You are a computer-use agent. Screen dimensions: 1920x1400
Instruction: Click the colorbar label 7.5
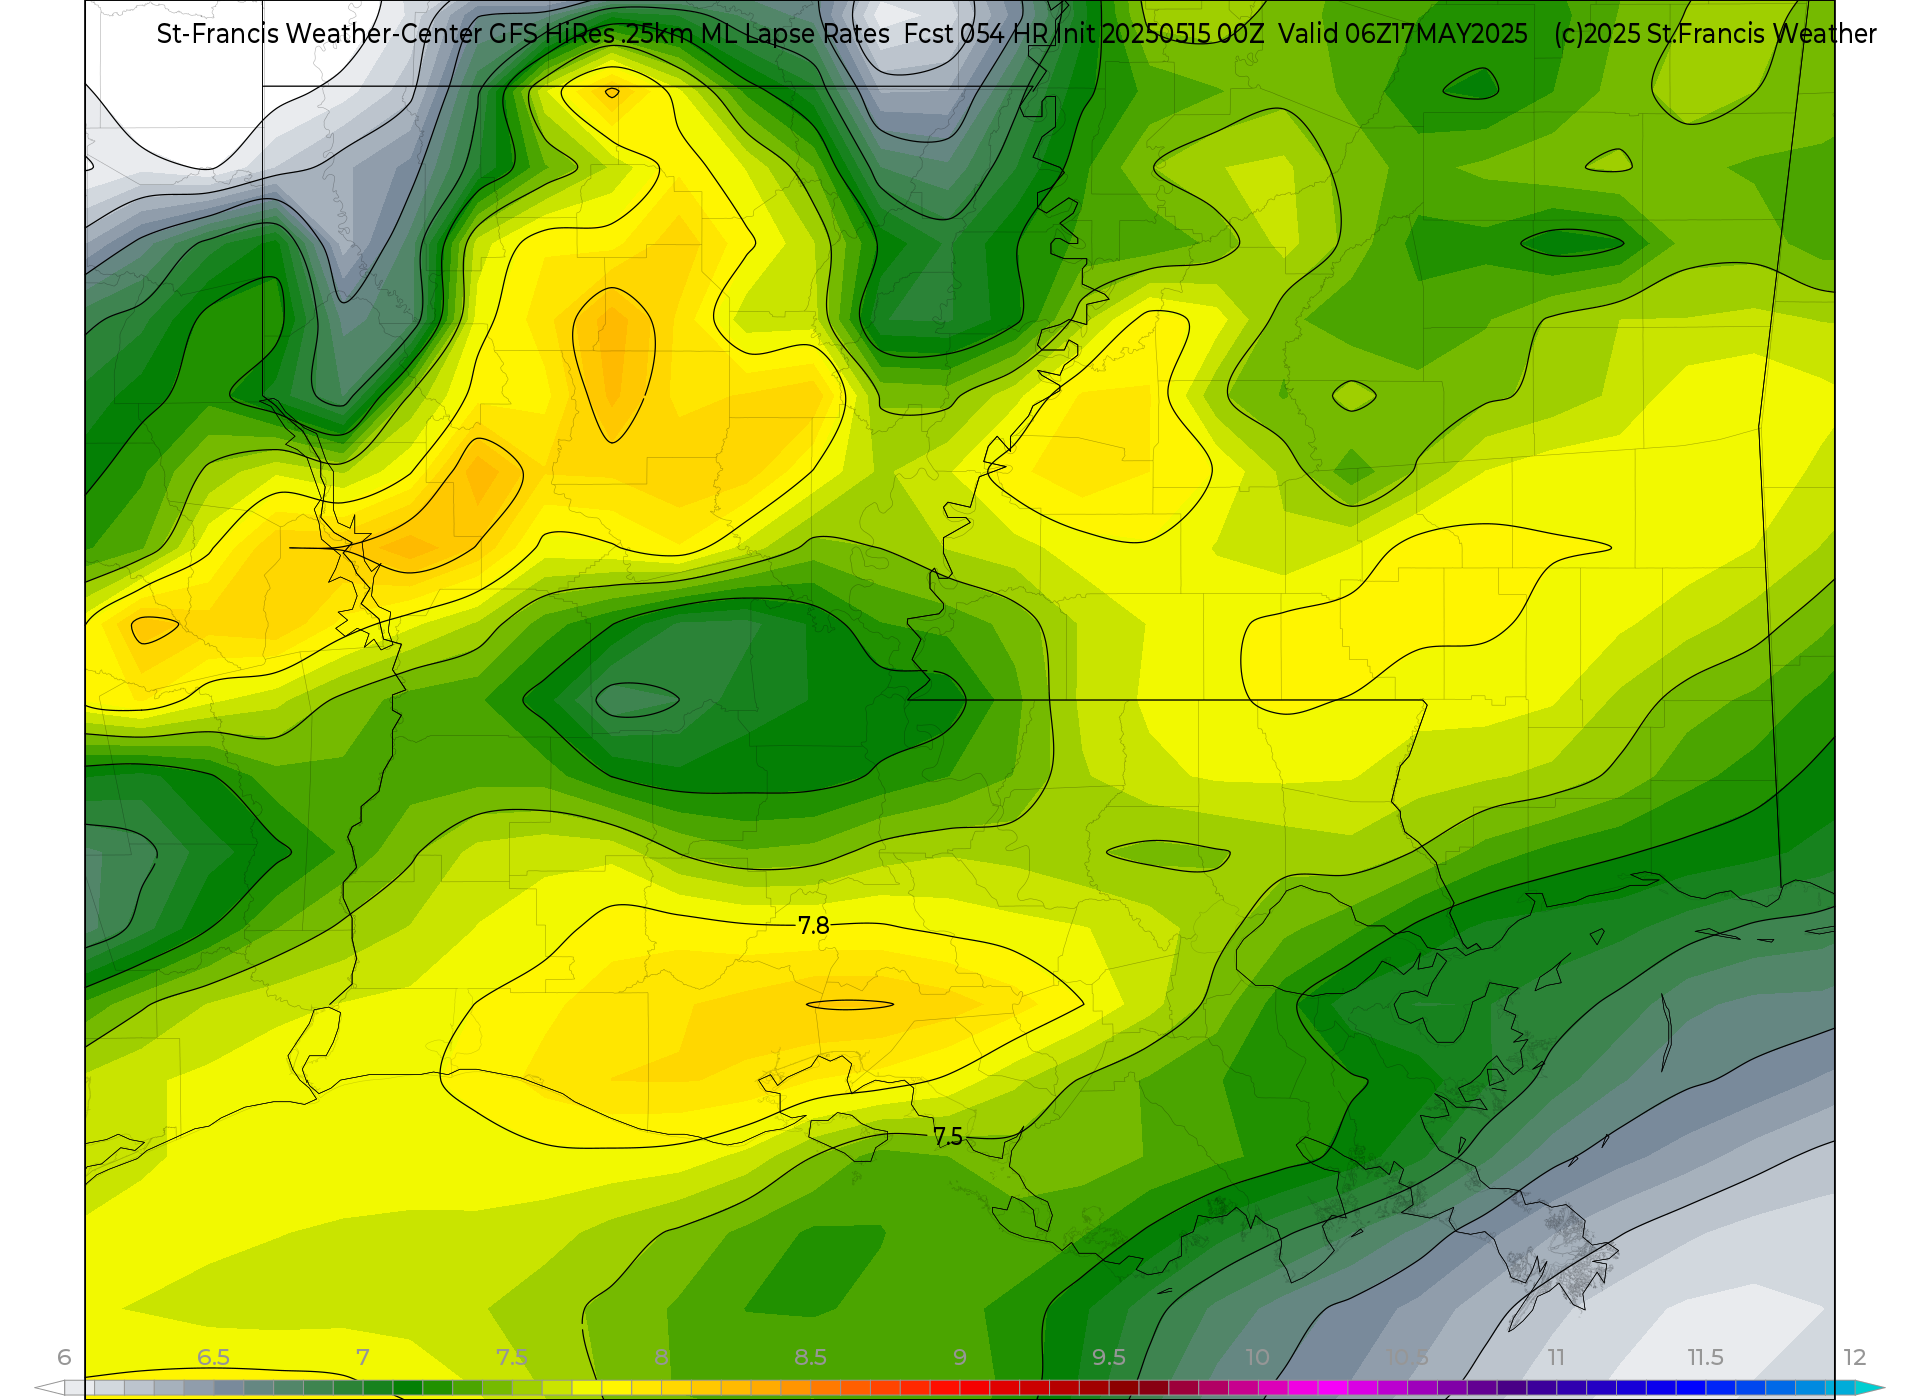(x=512, y=1357)
